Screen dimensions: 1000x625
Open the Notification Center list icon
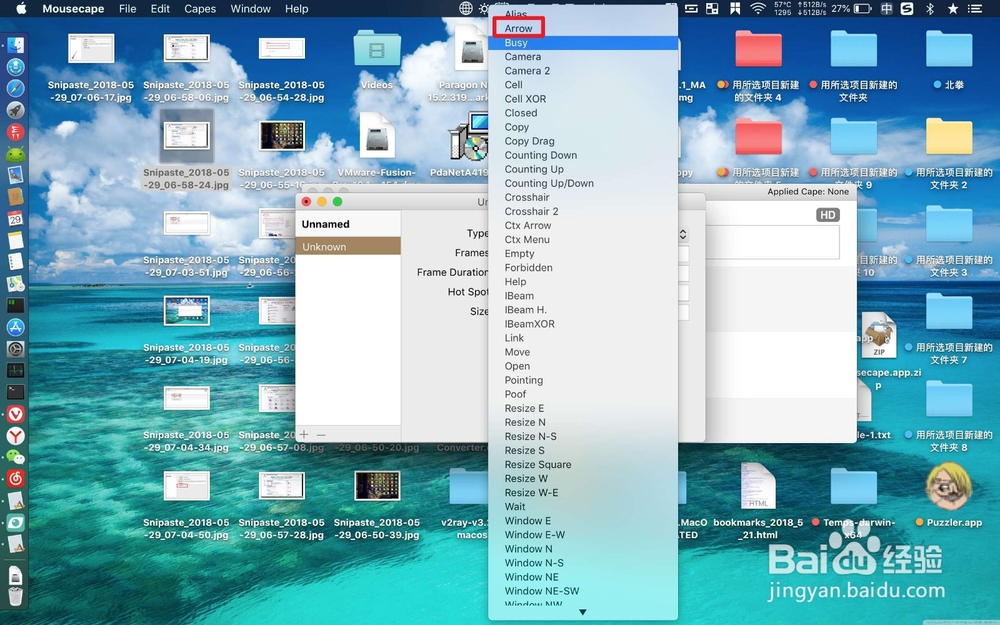coord(975,8)
